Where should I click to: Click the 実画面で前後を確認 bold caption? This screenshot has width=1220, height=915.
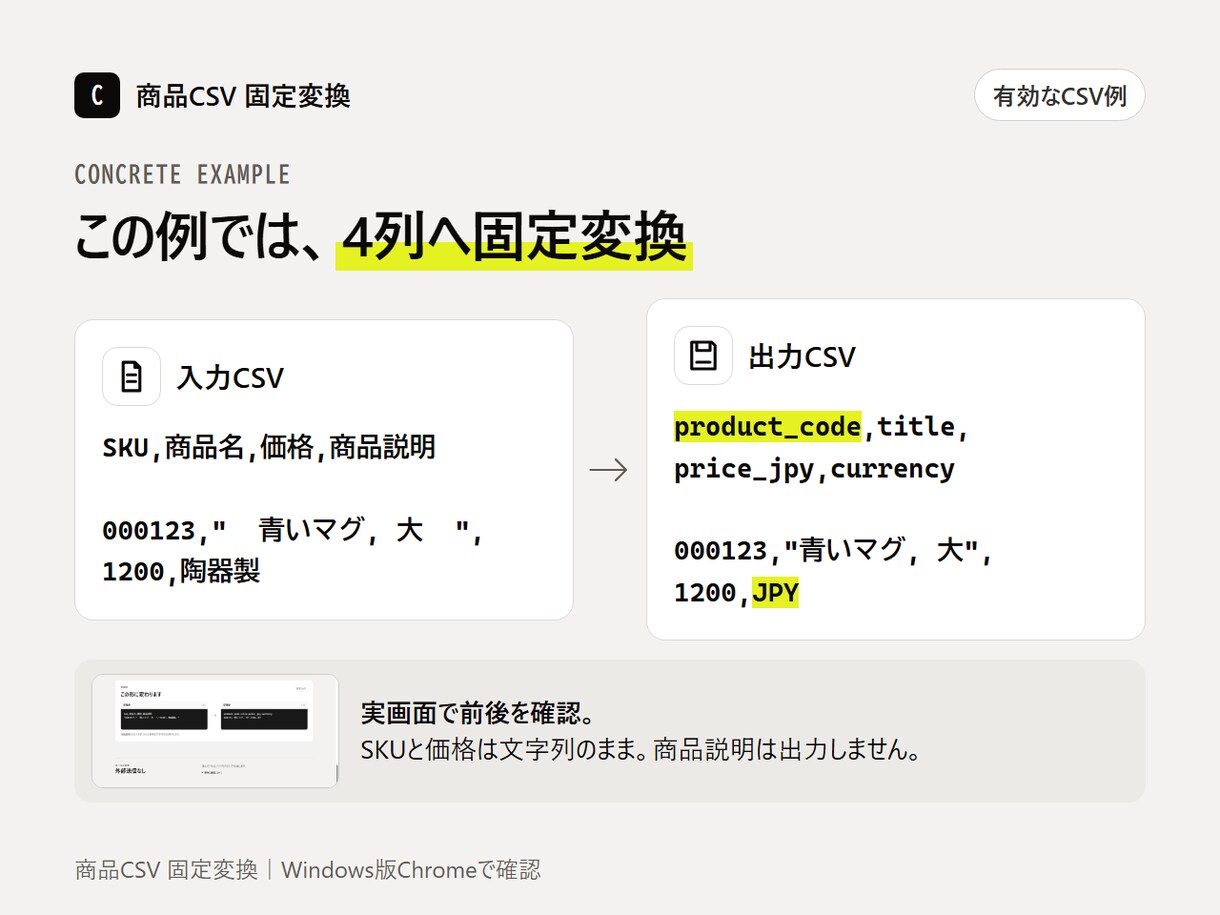coord(478,714)
